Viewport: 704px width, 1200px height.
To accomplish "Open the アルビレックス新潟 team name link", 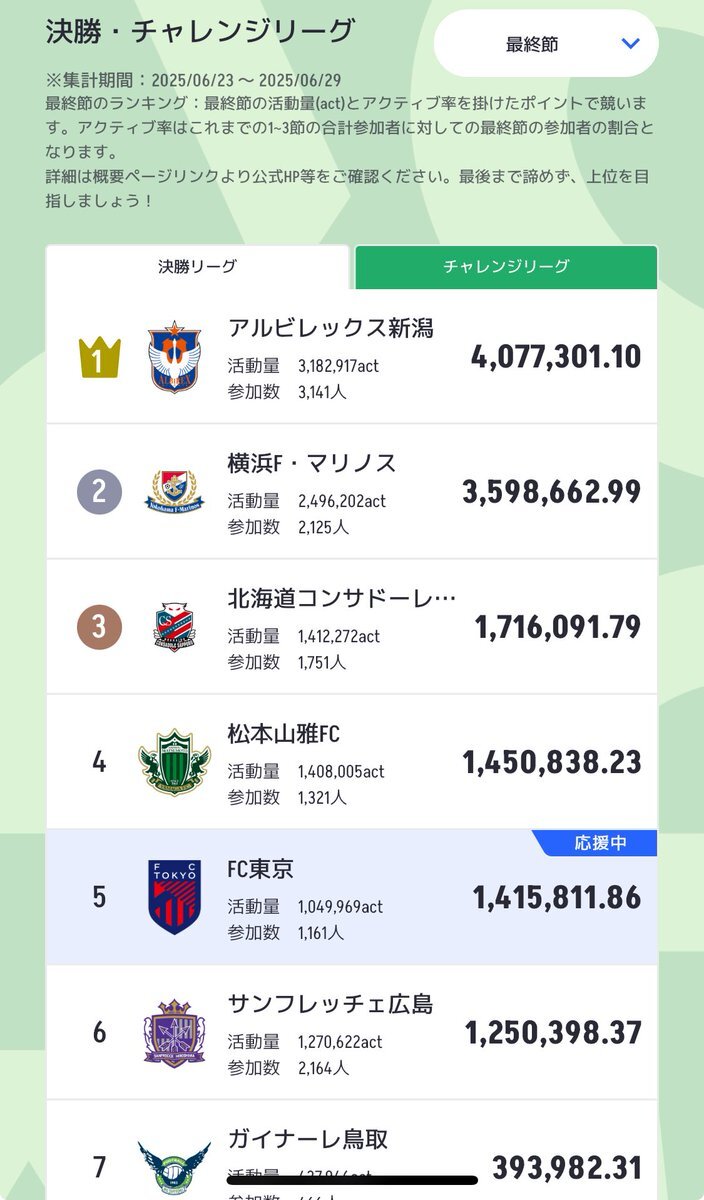I will pos(331,328).
